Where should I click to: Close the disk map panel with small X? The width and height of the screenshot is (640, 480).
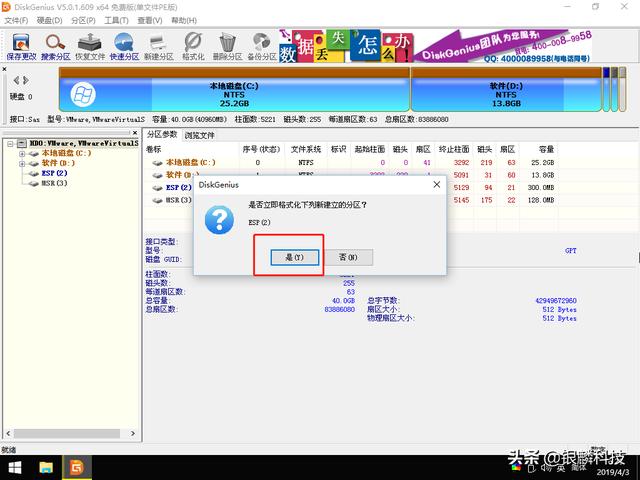pyautogui.click(x=4, y=69)
